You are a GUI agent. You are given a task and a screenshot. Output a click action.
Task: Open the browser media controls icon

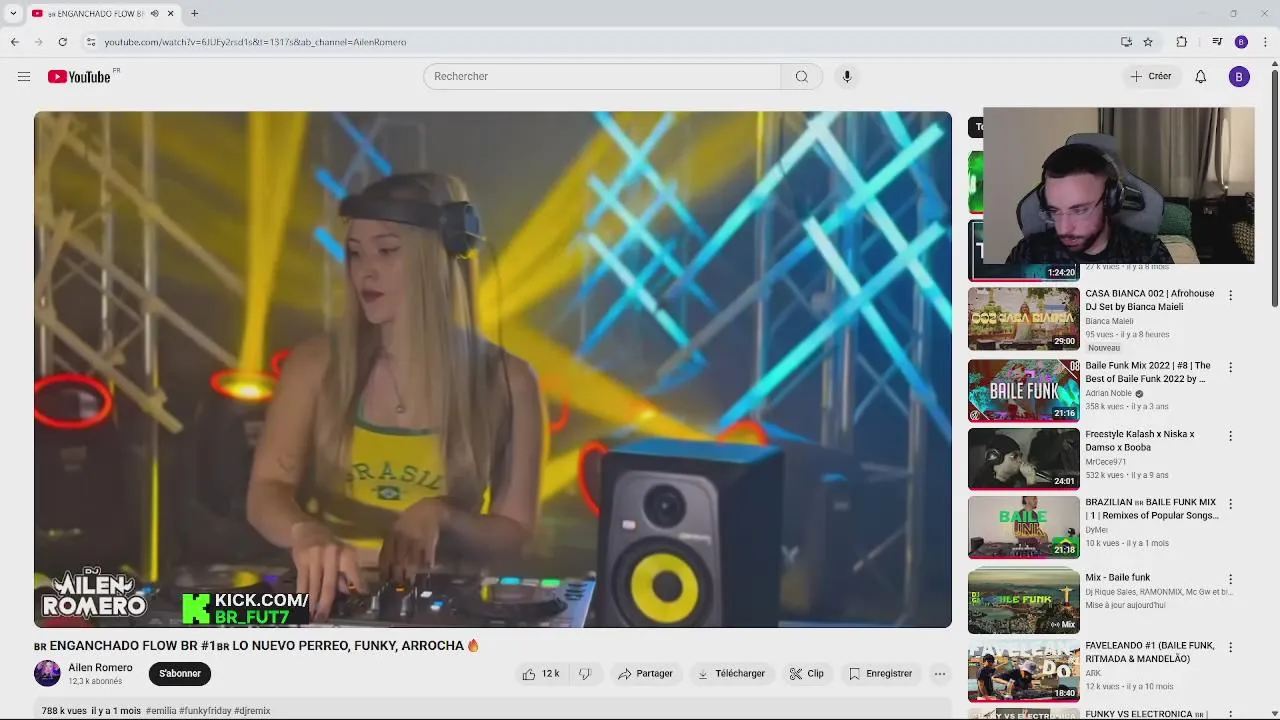[1217, 42]
